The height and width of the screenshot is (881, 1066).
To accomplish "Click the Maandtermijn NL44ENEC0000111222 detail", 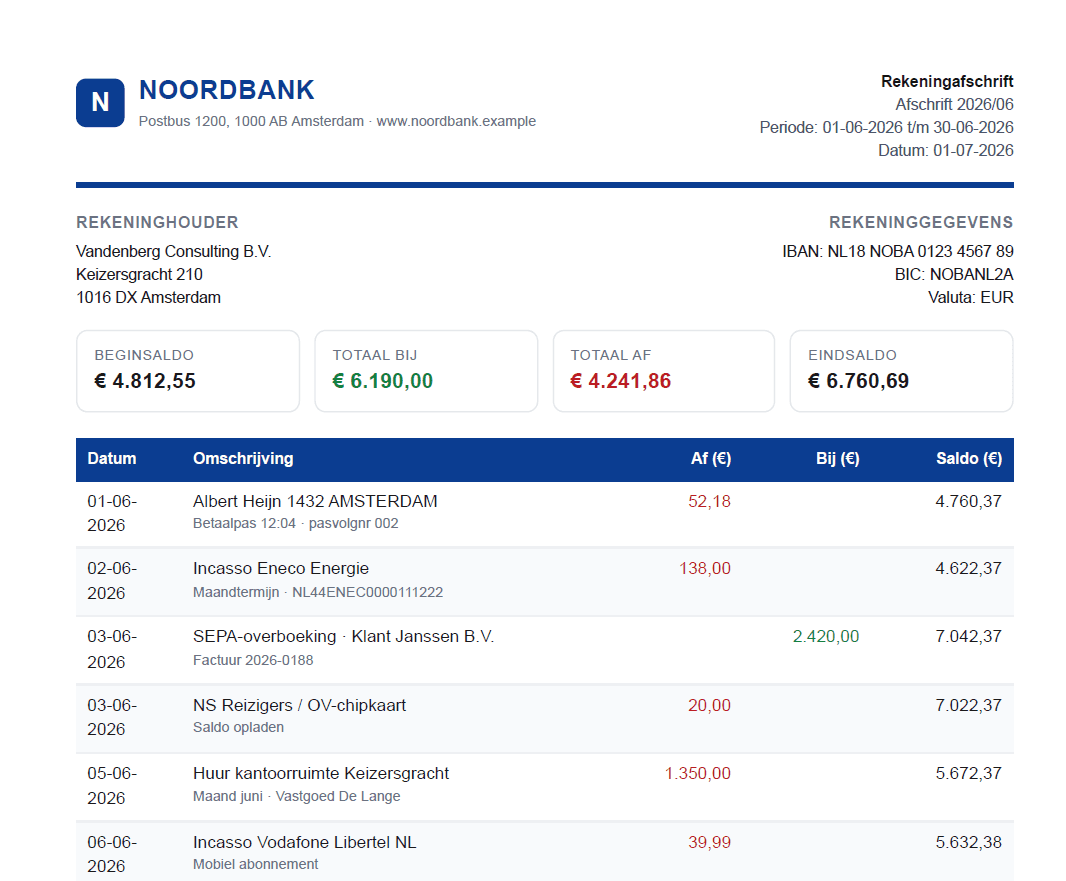I will [318, 592].
